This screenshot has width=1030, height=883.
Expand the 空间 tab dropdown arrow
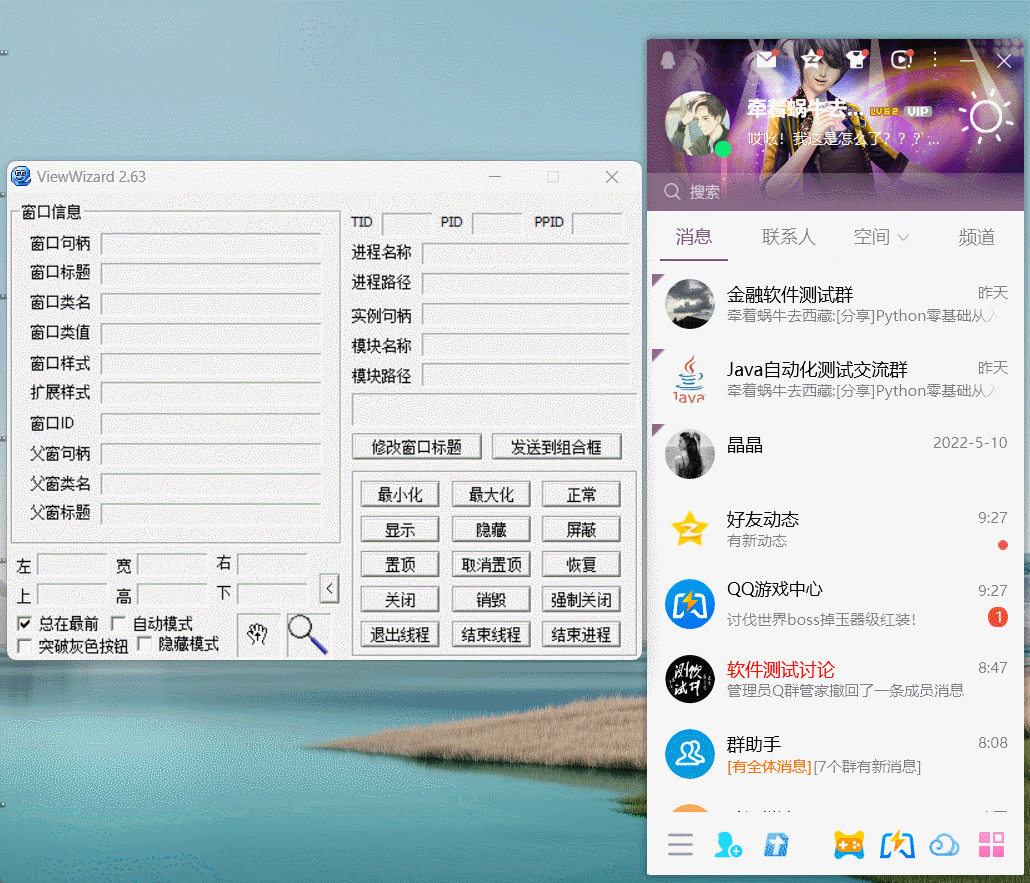(x=903, y=237)
